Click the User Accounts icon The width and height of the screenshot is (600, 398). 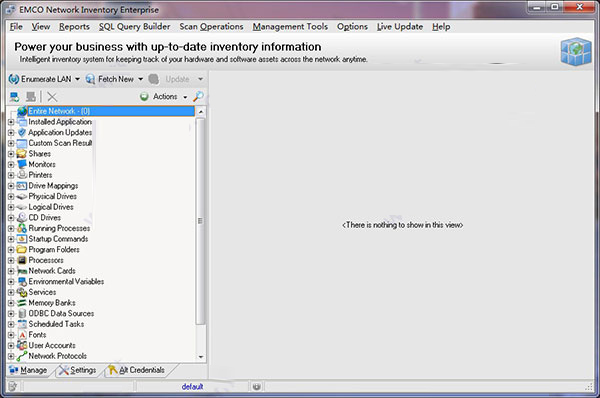[22, 345]
